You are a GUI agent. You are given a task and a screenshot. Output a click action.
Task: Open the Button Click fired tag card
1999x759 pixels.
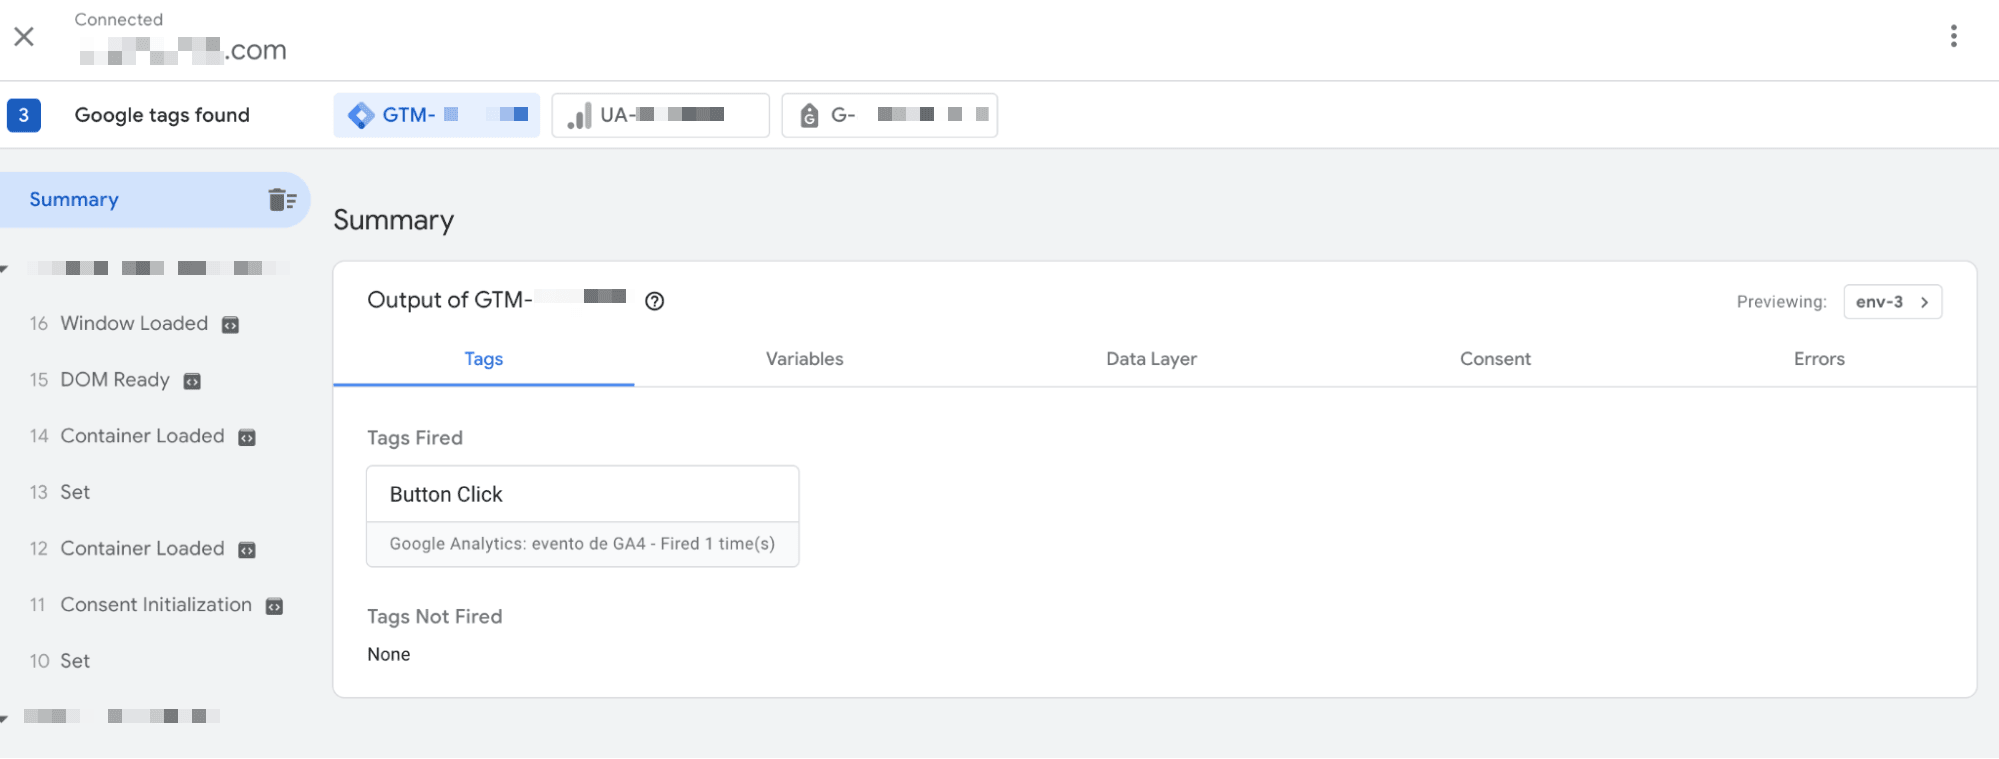pos(582,516)
